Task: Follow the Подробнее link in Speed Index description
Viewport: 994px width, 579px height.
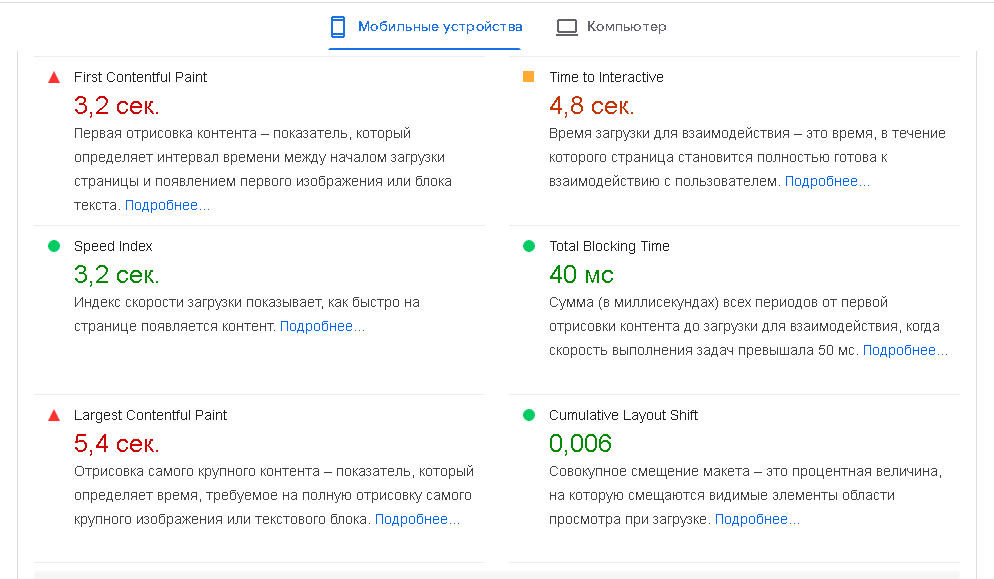Action: point(322,326)
